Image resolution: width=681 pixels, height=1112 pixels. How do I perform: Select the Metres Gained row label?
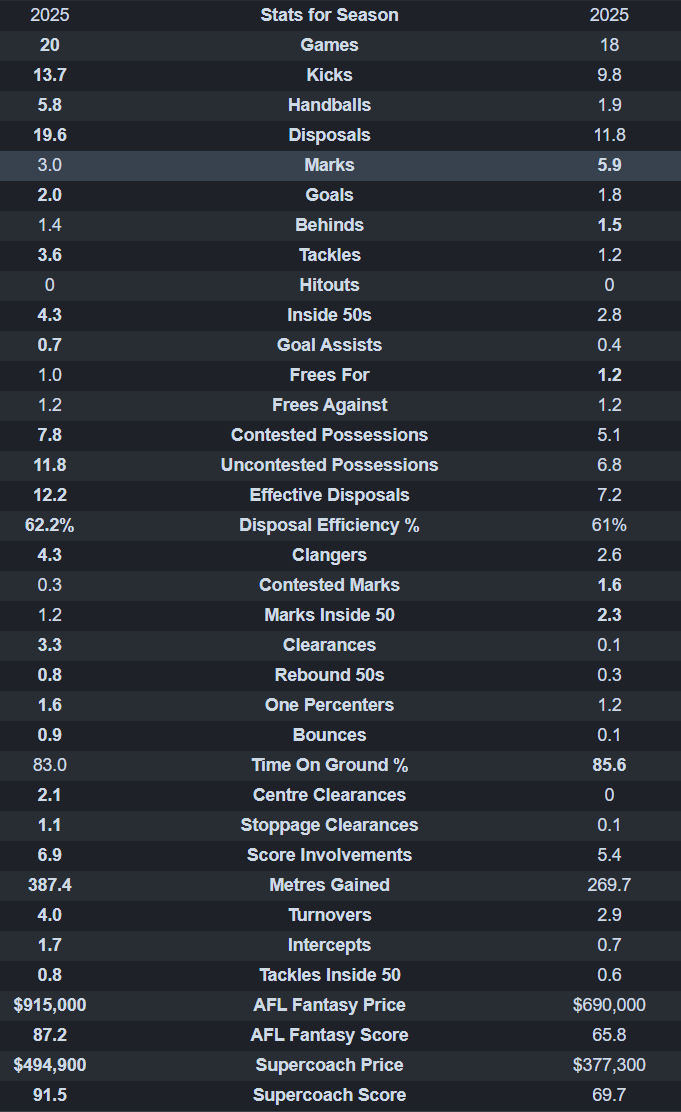point(329,885)
